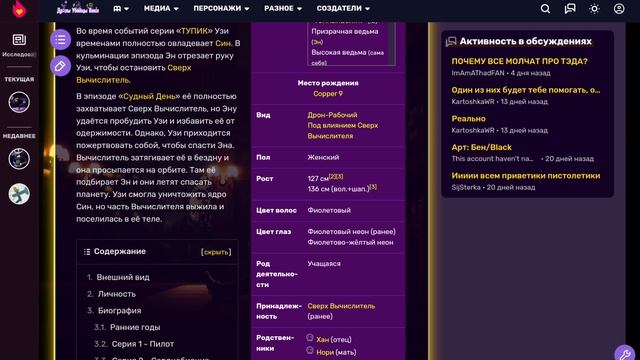Open the РАЗНОЕ menu

pos(282,9)
